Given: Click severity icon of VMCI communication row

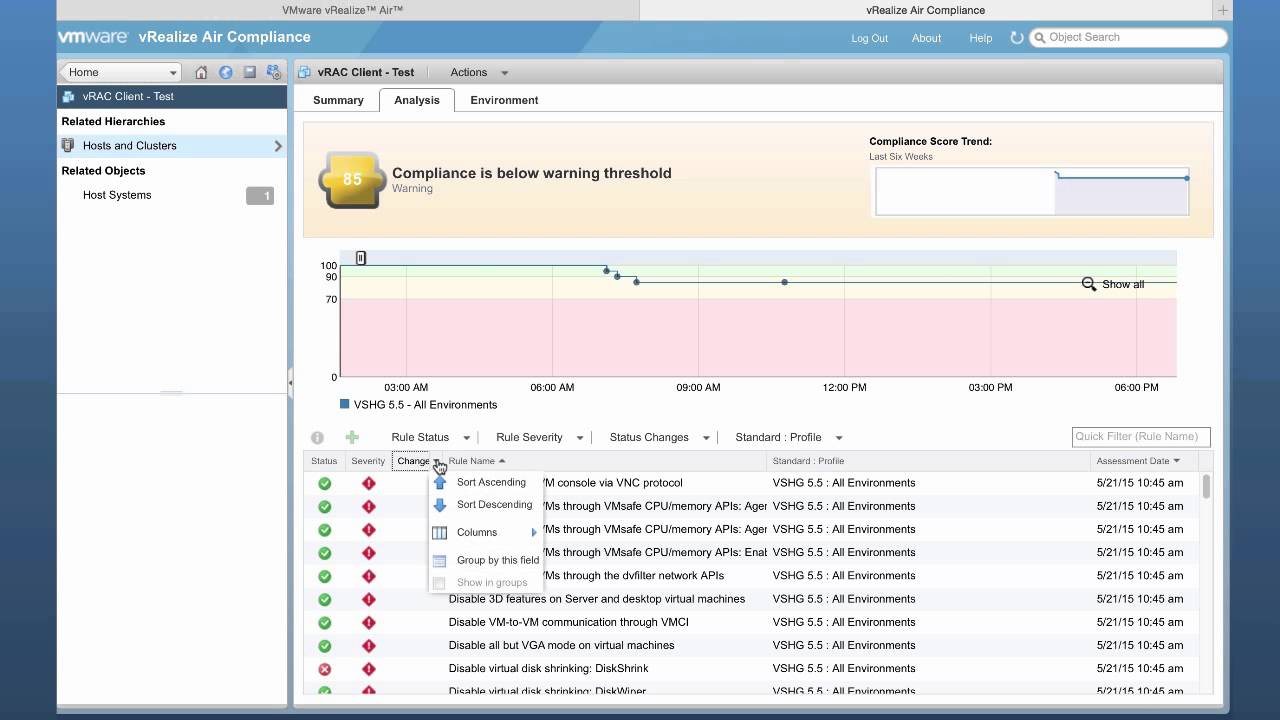Looking at the screenshot, I should (x=368, y=622).
